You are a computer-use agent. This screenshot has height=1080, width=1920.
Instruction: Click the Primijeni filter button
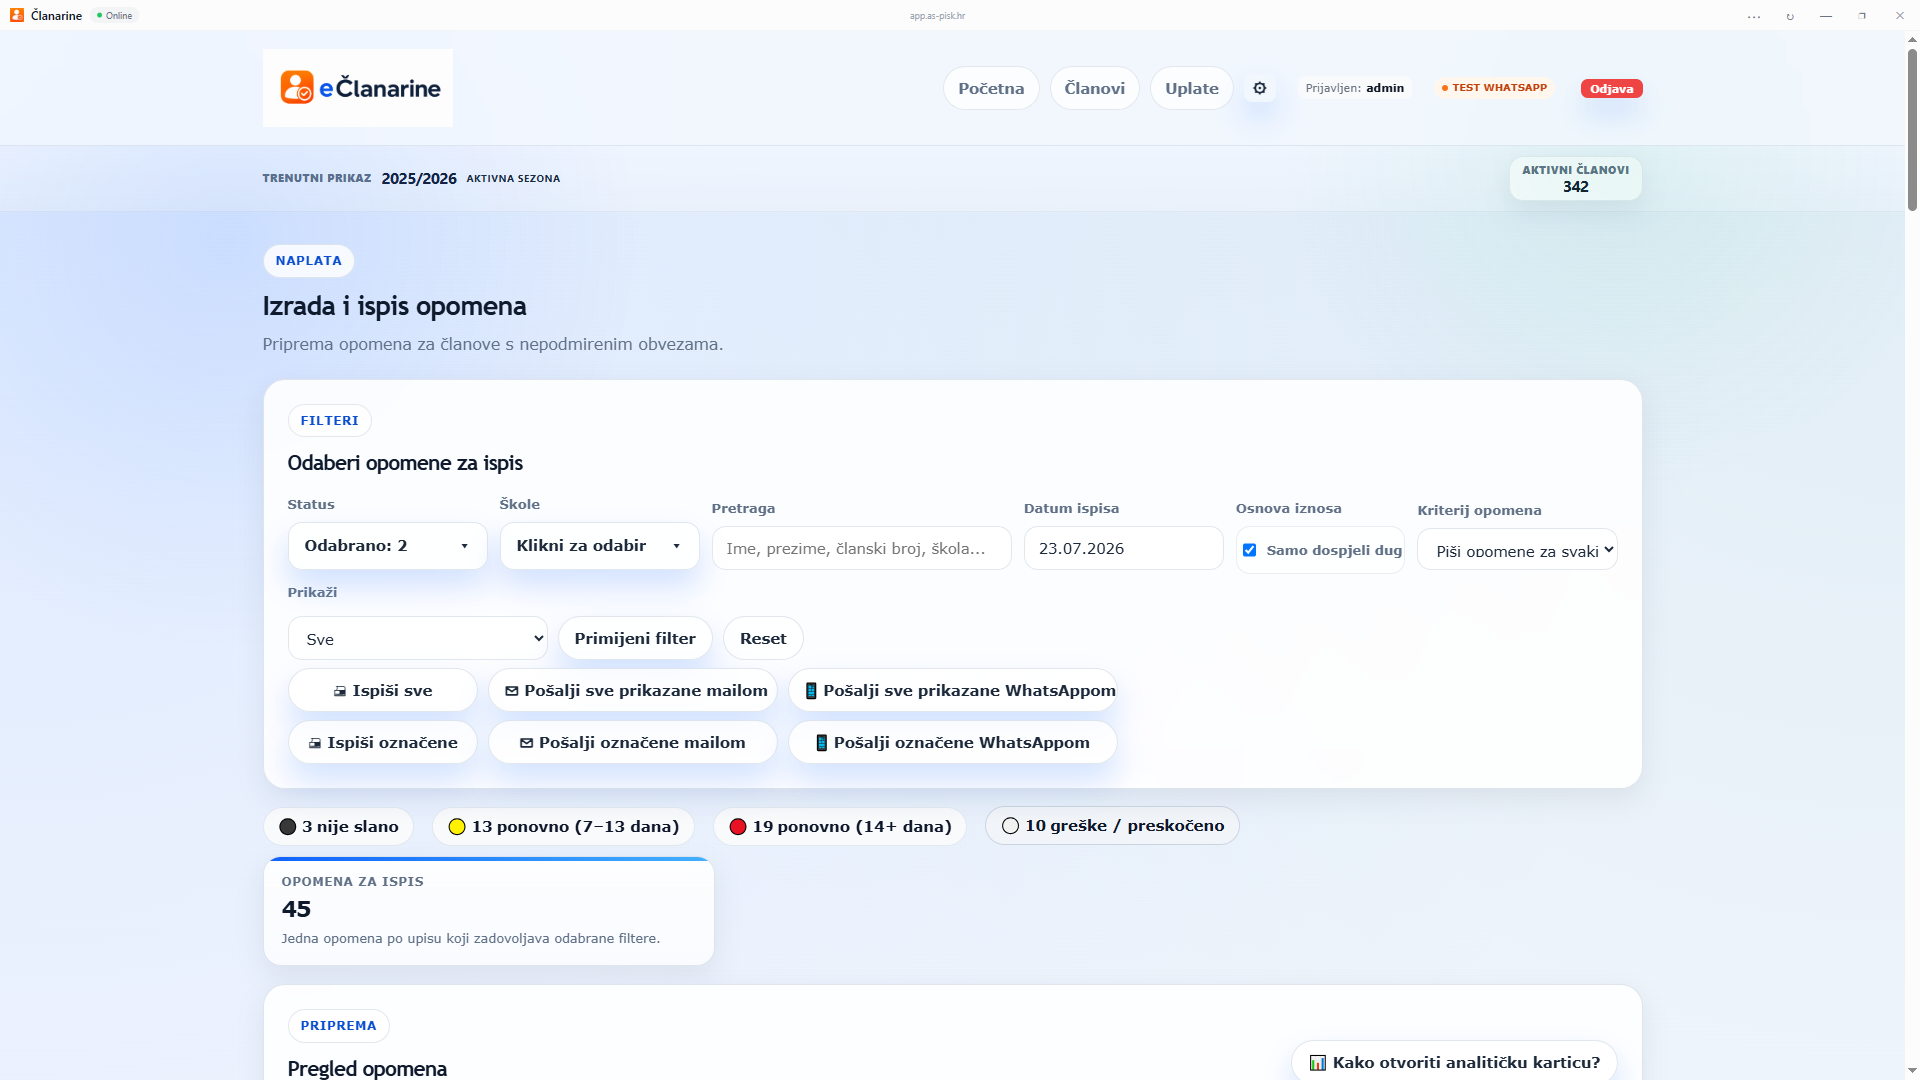click(x=635, y=639)
